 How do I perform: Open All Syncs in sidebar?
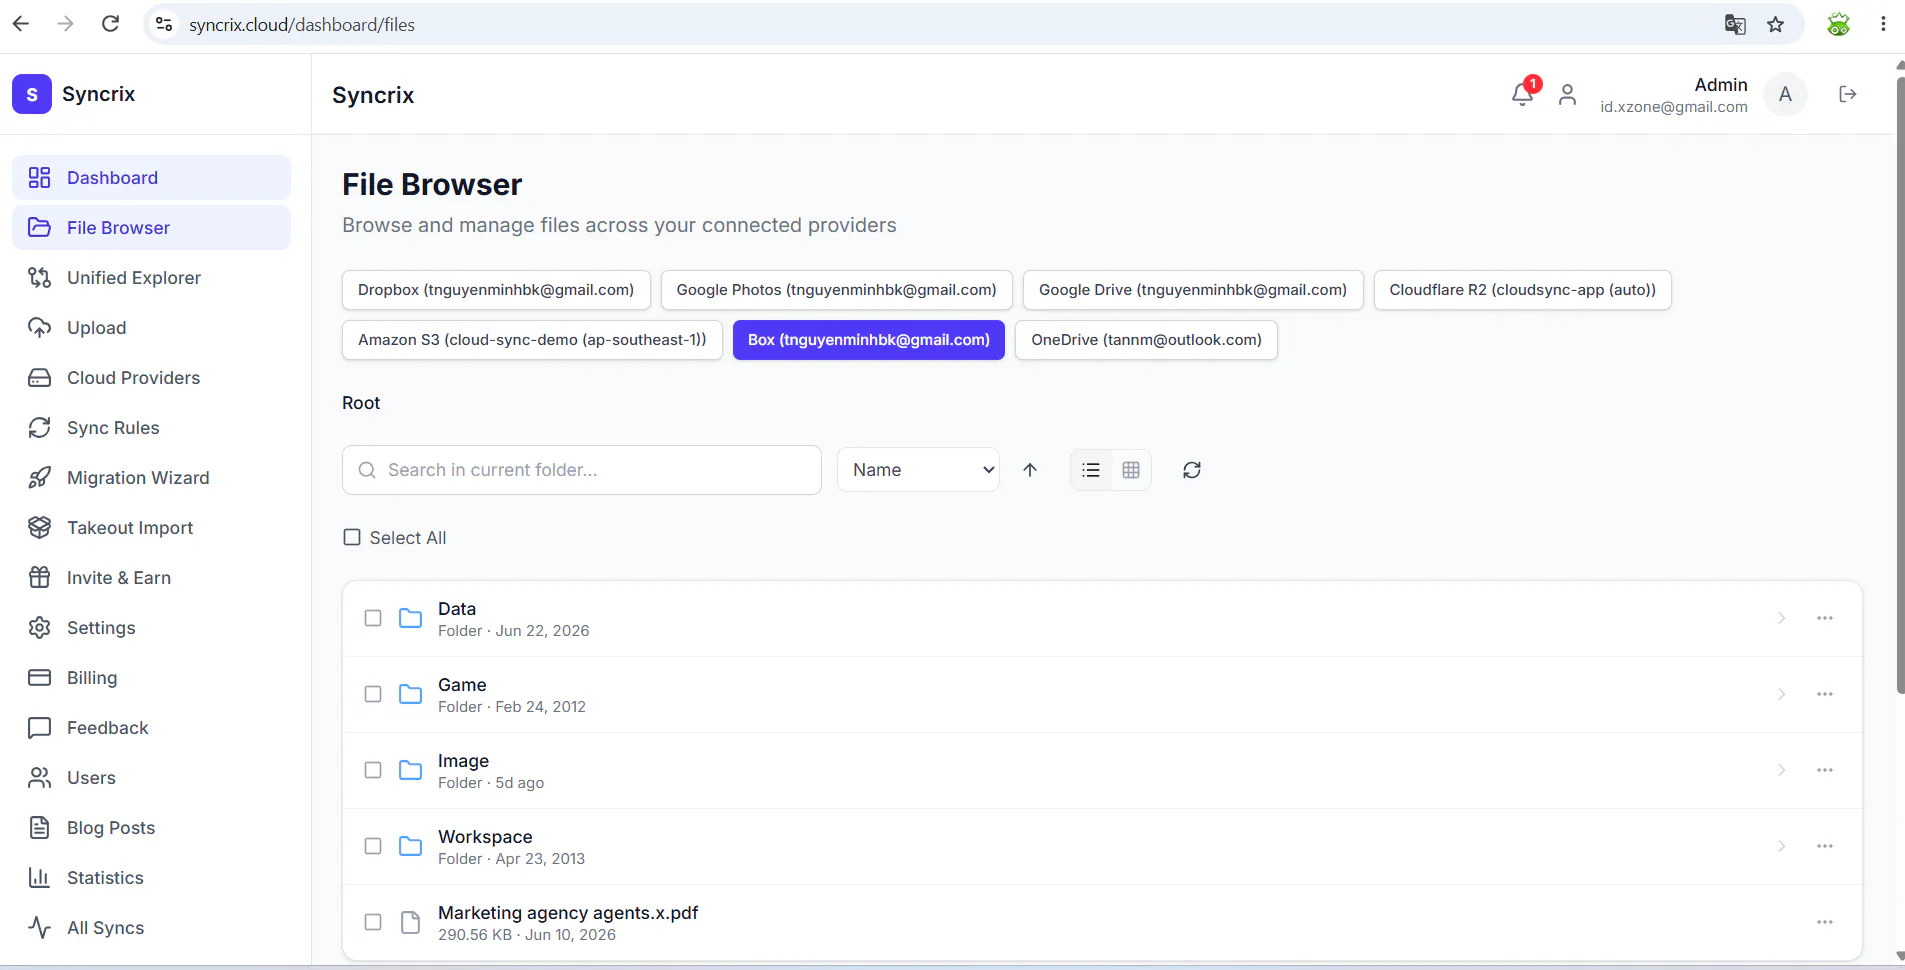coord(151,928)
